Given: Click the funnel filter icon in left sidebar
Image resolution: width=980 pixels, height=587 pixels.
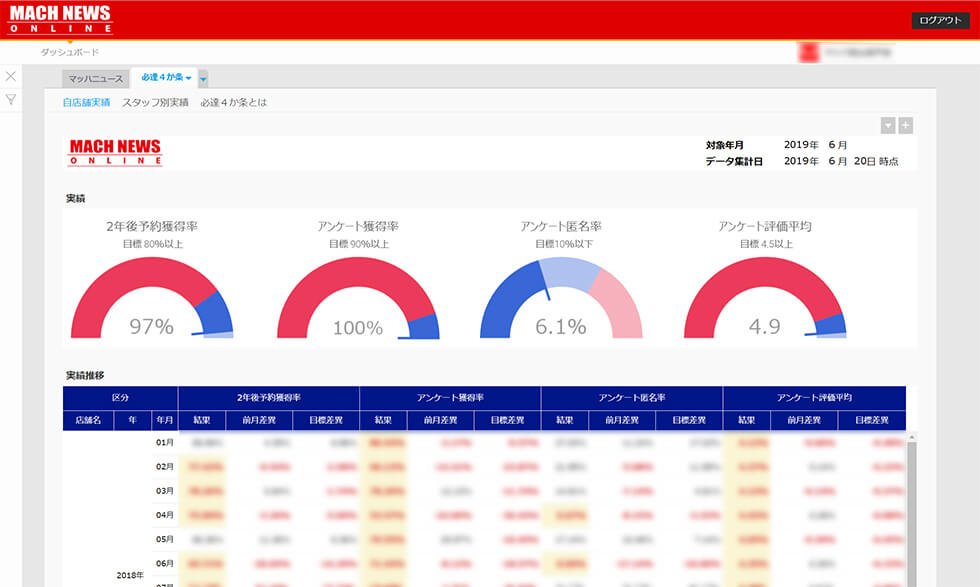Looking at the screenshot, I should (x=10, y=95).
